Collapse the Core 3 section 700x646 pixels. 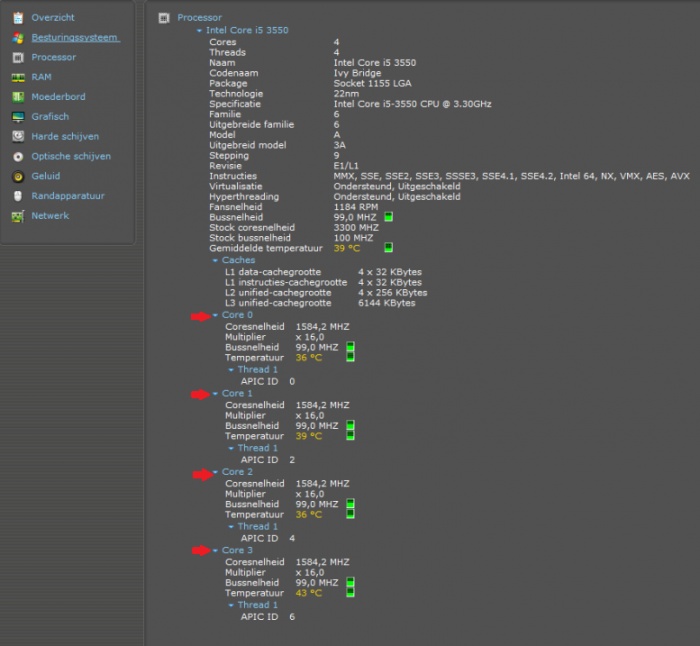pos(215,550)
